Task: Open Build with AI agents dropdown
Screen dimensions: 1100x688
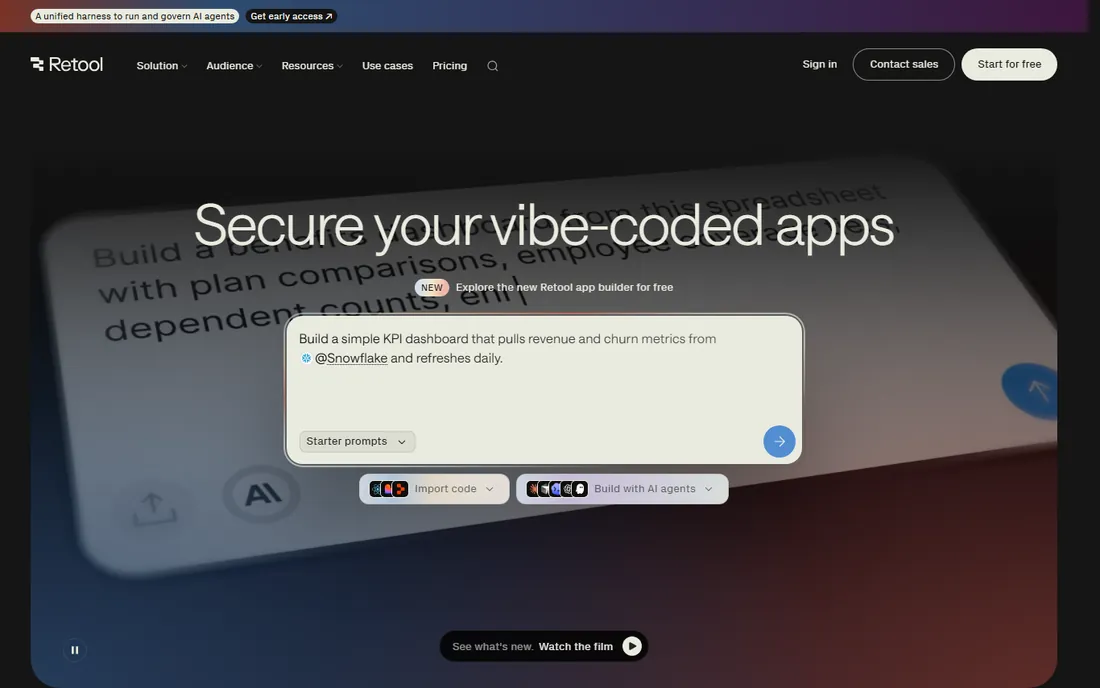Action: (622, 489)
